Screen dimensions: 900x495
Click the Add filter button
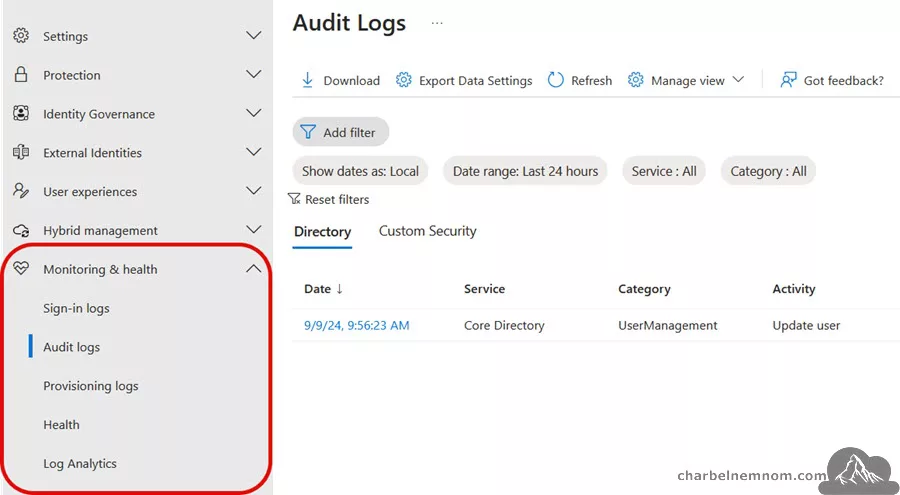pos(341,132)
